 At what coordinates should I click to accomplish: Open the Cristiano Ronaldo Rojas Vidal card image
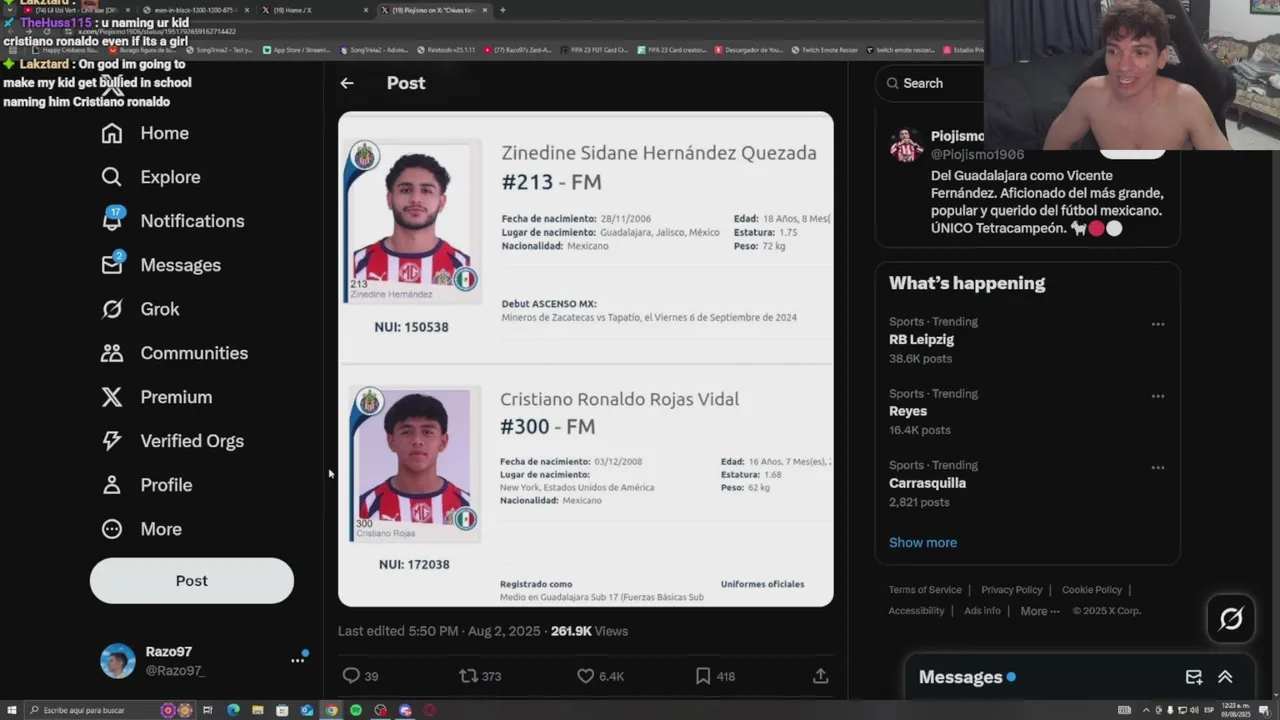[413, 464]
